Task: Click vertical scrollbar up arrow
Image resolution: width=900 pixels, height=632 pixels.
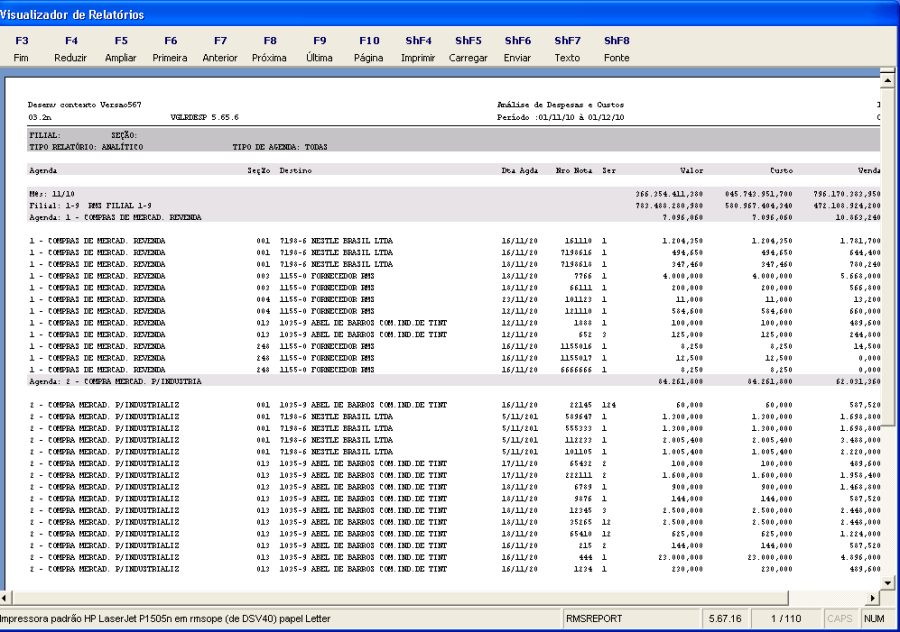Action: (887, 80)
